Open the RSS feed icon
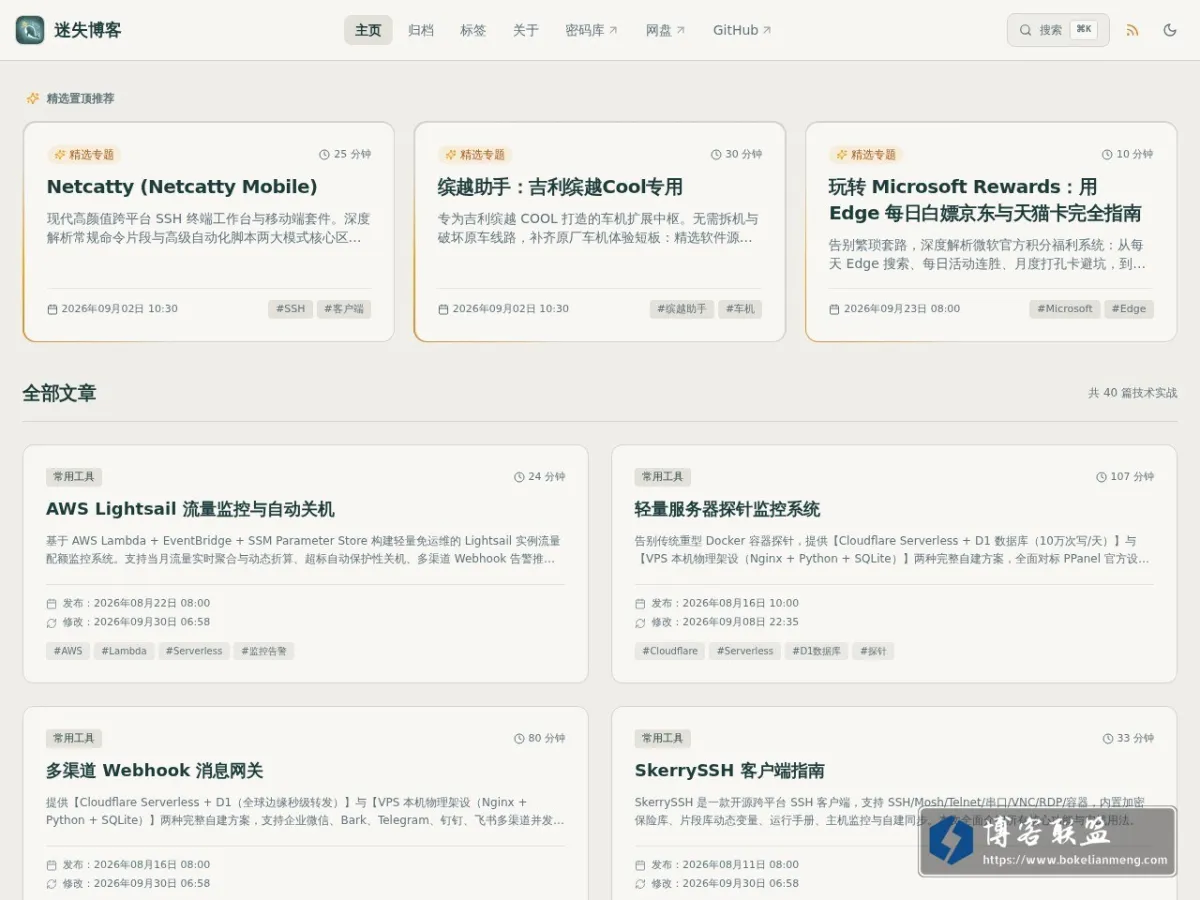This screenshot has width=1200, height=900. 1133,30
